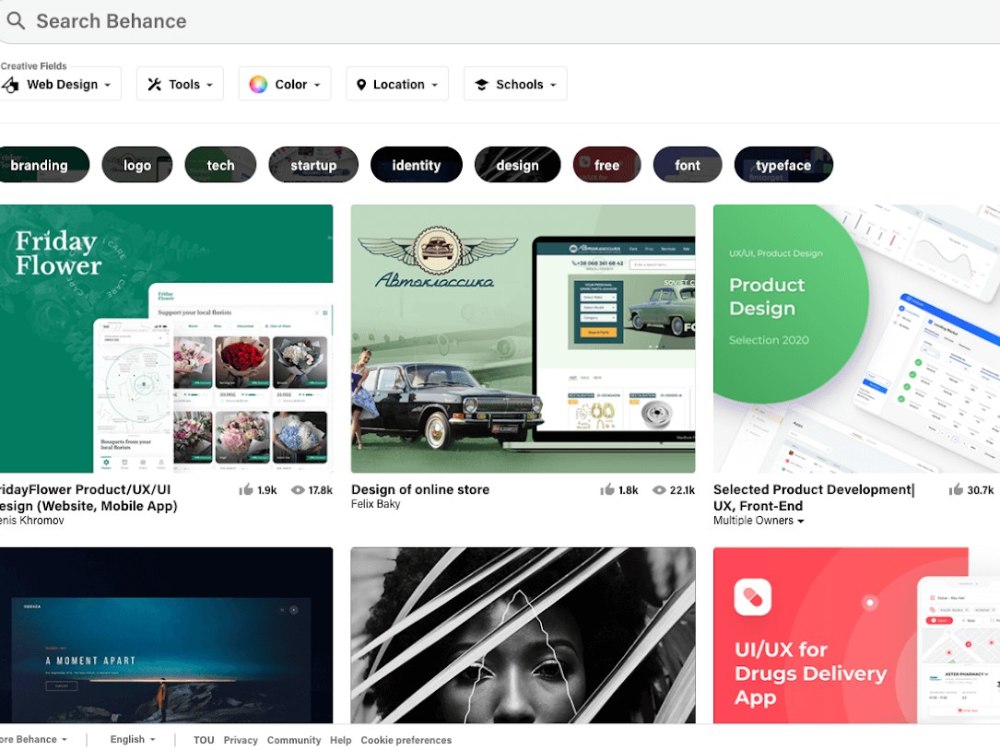
Task: Open the TOU footer link
Action: coord(203,740)
